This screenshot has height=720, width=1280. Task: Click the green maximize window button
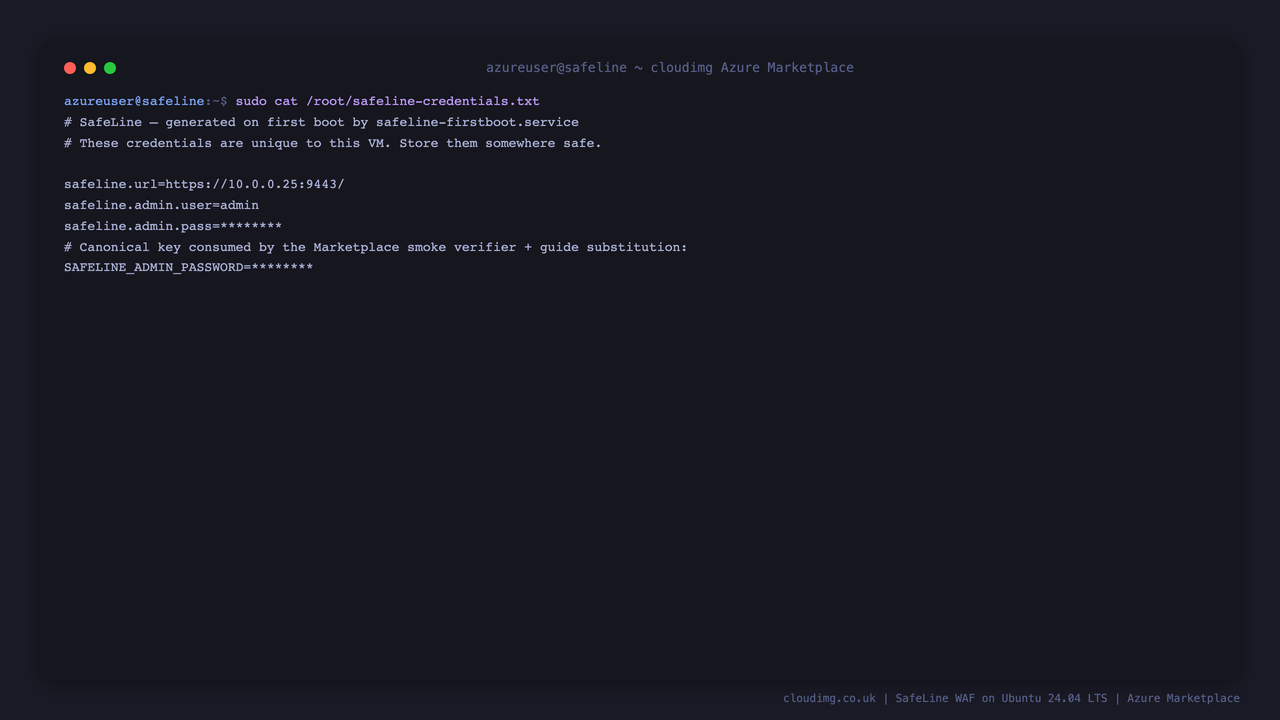(110, 68)
